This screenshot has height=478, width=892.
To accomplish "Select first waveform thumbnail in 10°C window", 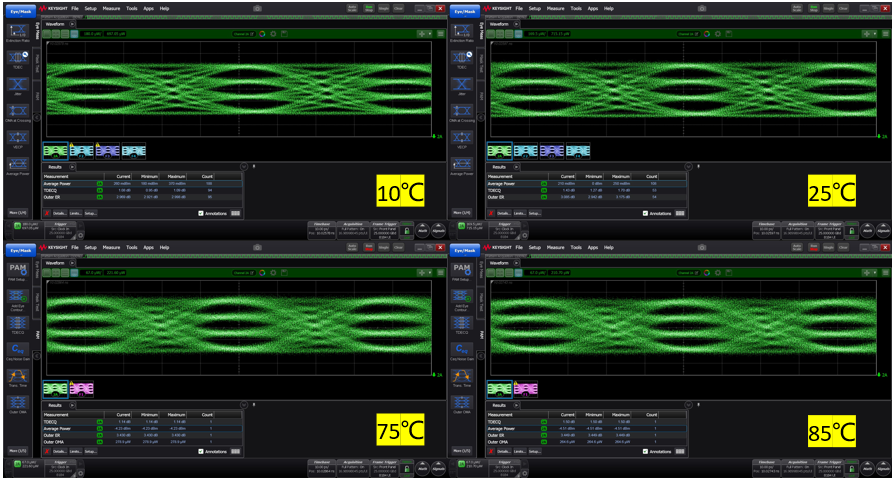I will [54, 151].
